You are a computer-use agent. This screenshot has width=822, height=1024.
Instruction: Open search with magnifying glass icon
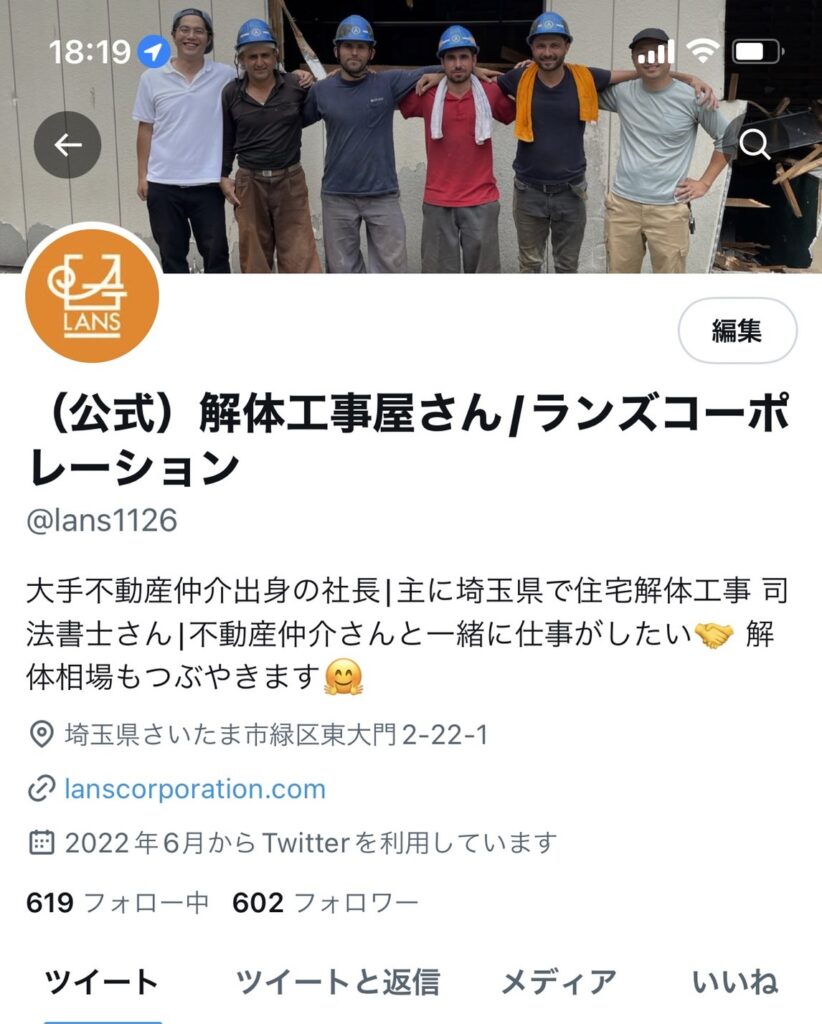(x=755, y=144)
